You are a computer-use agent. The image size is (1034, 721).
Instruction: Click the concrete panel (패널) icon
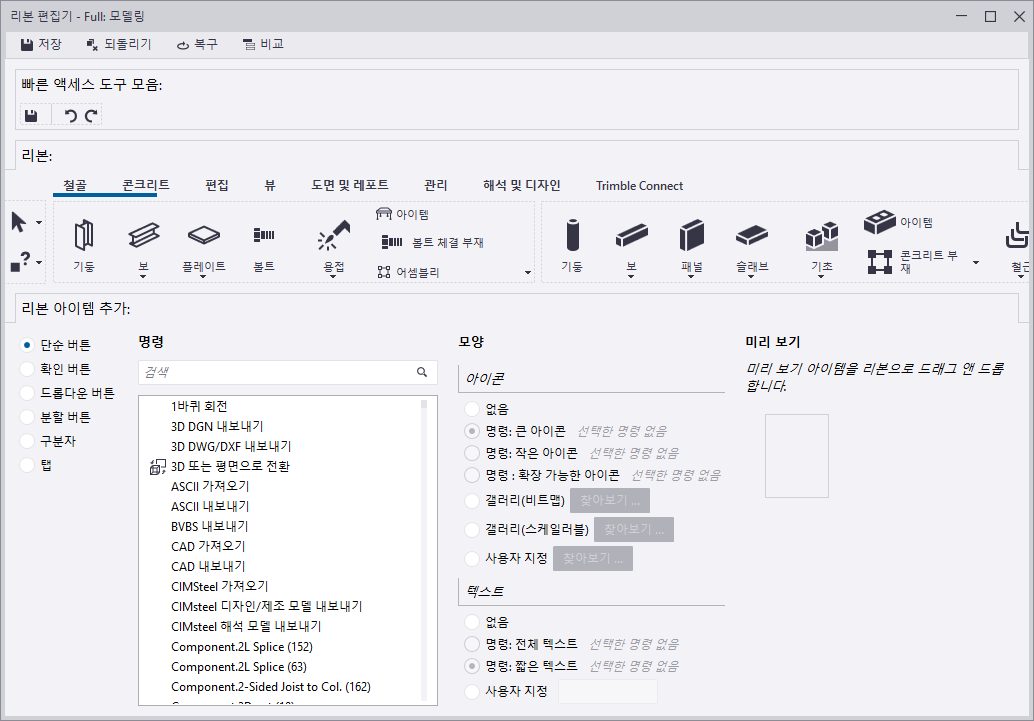(691, 236)
